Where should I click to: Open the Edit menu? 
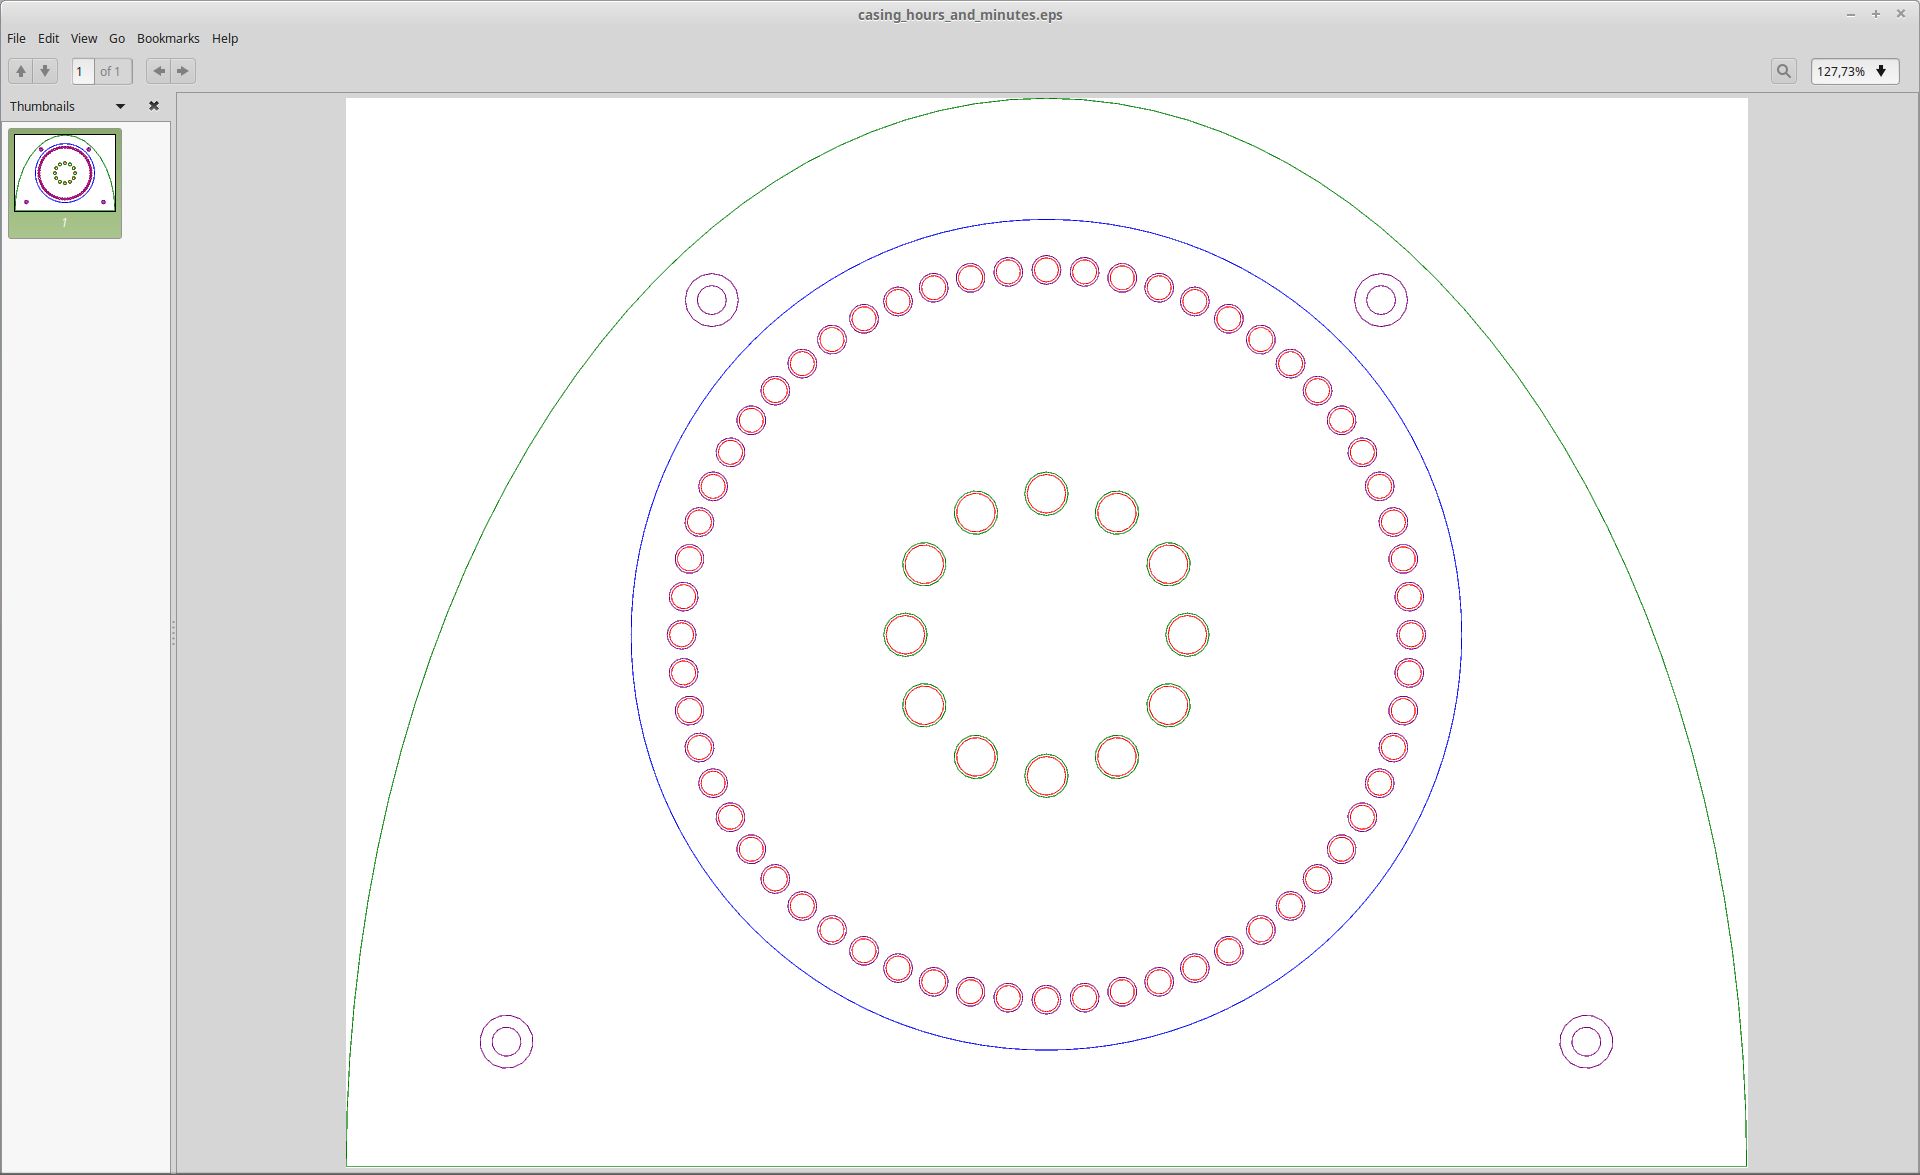pos(49,38)
